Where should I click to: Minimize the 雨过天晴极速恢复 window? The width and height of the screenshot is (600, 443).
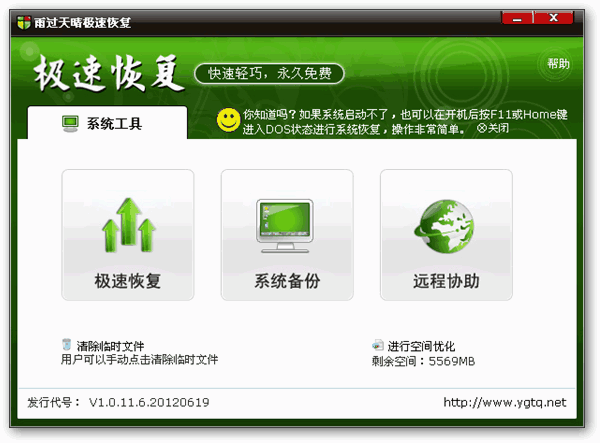(x=517, y=18)
